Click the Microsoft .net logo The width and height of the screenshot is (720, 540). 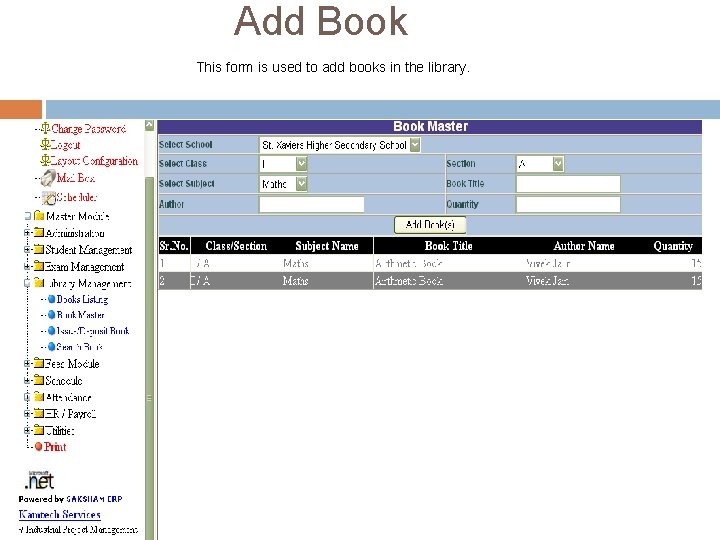coord(39,480)
